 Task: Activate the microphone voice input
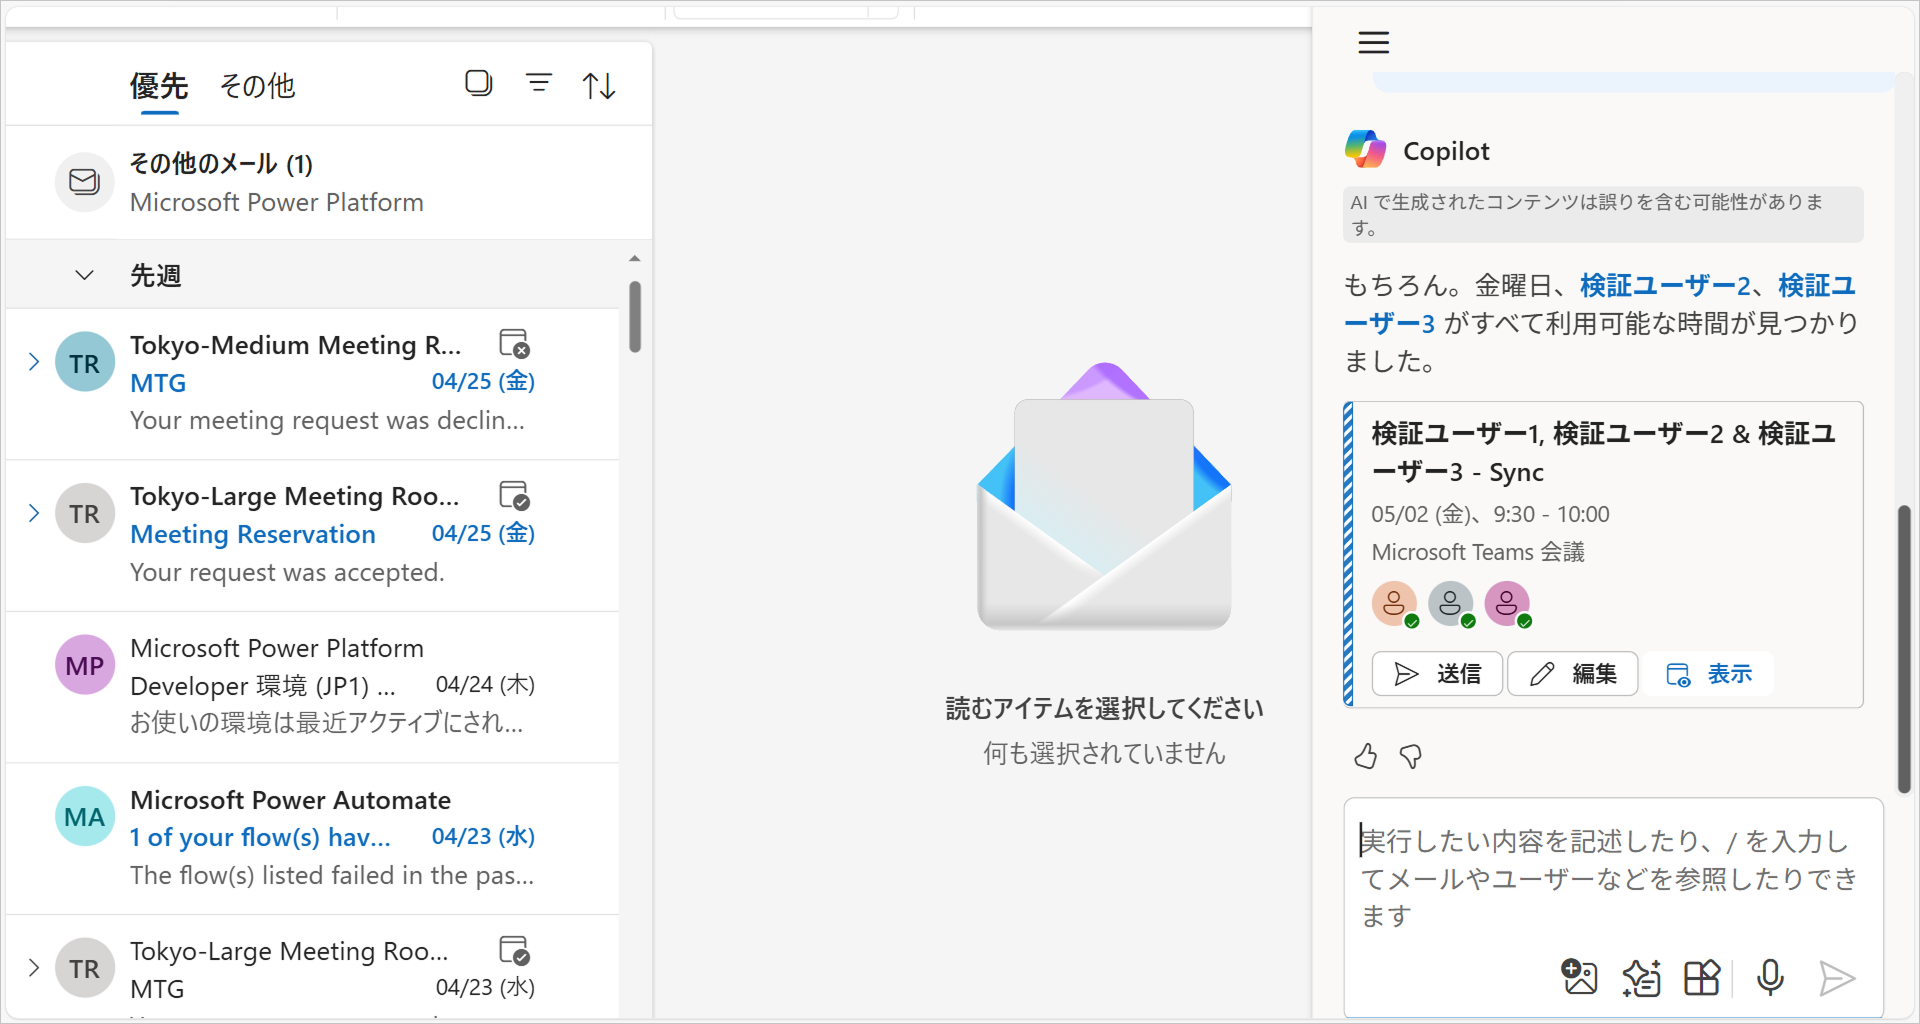pyautogui.click(x=1770, y=977)
